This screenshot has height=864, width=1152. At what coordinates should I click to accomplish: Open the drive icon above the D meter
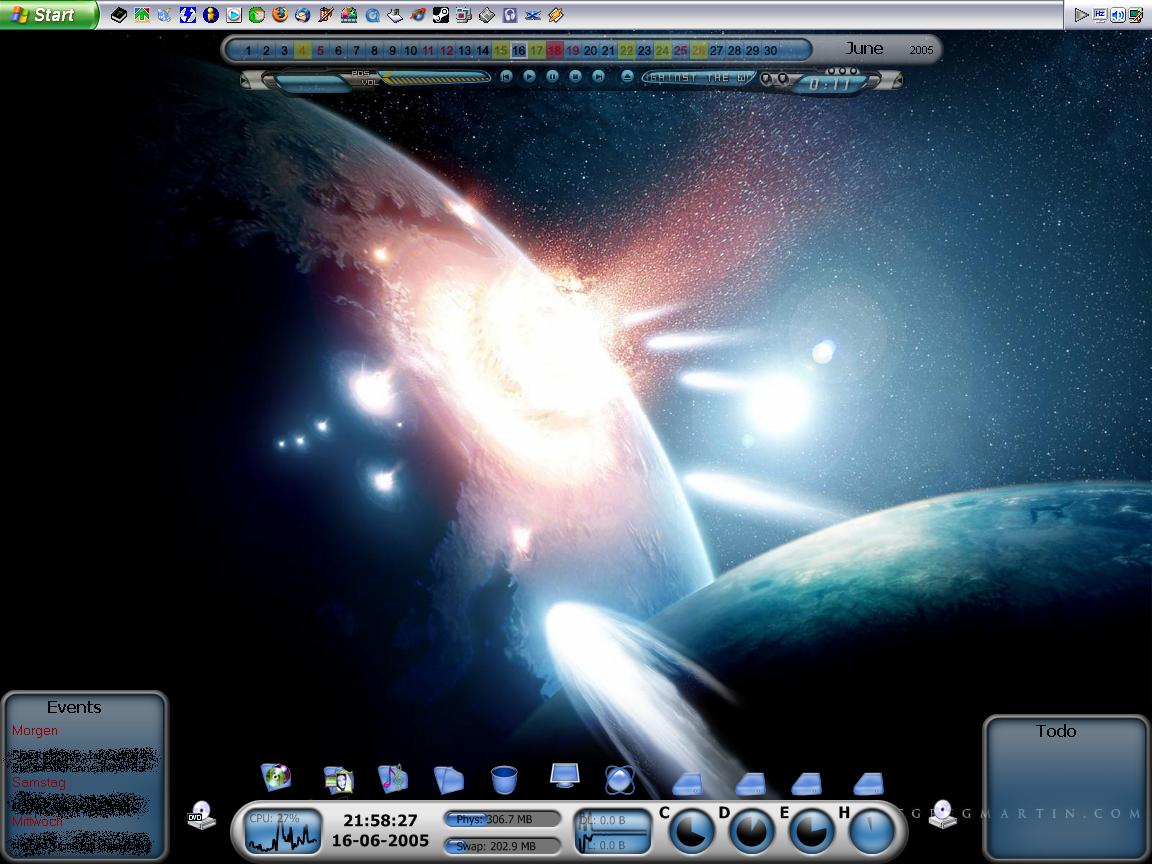(750, 784)
